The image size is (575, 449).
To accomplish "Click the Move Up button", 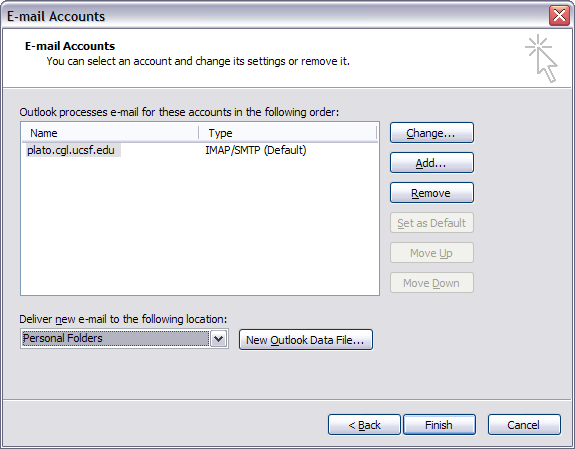I will (x=432, y=253).
